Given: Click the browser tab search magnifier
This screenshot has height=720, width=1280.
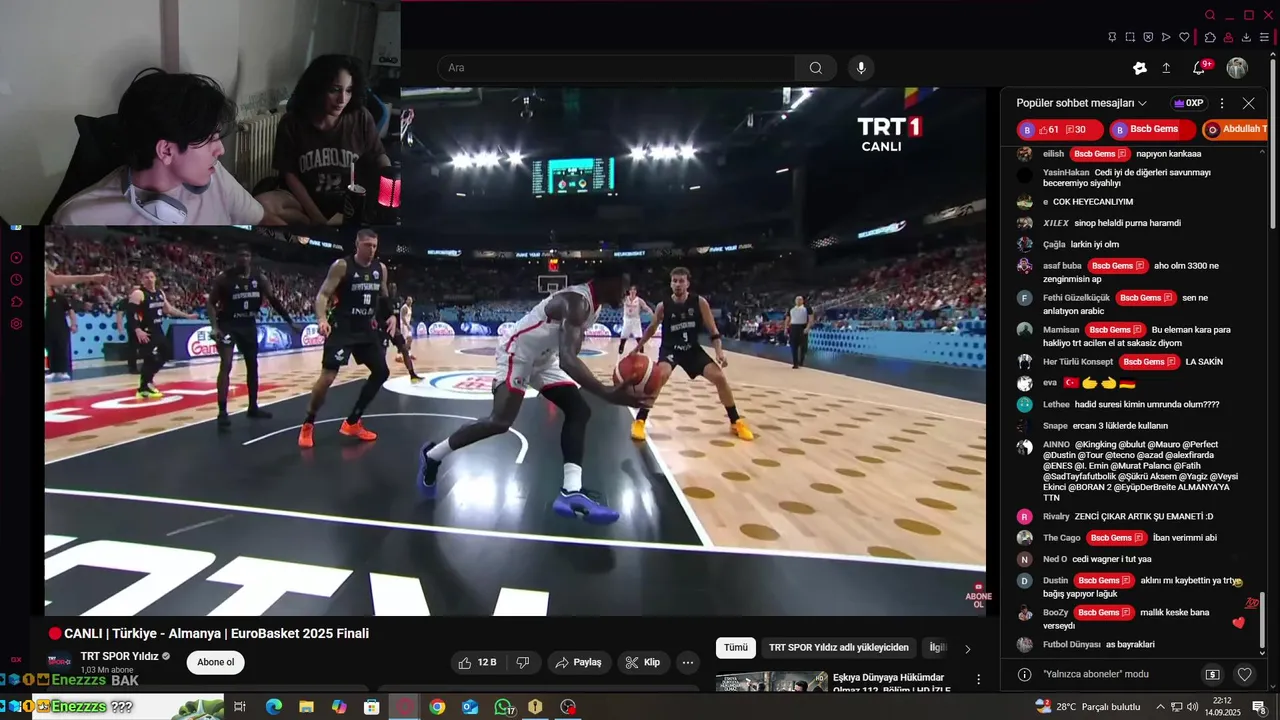Looking at the screenshot, I should point(1210,15).
